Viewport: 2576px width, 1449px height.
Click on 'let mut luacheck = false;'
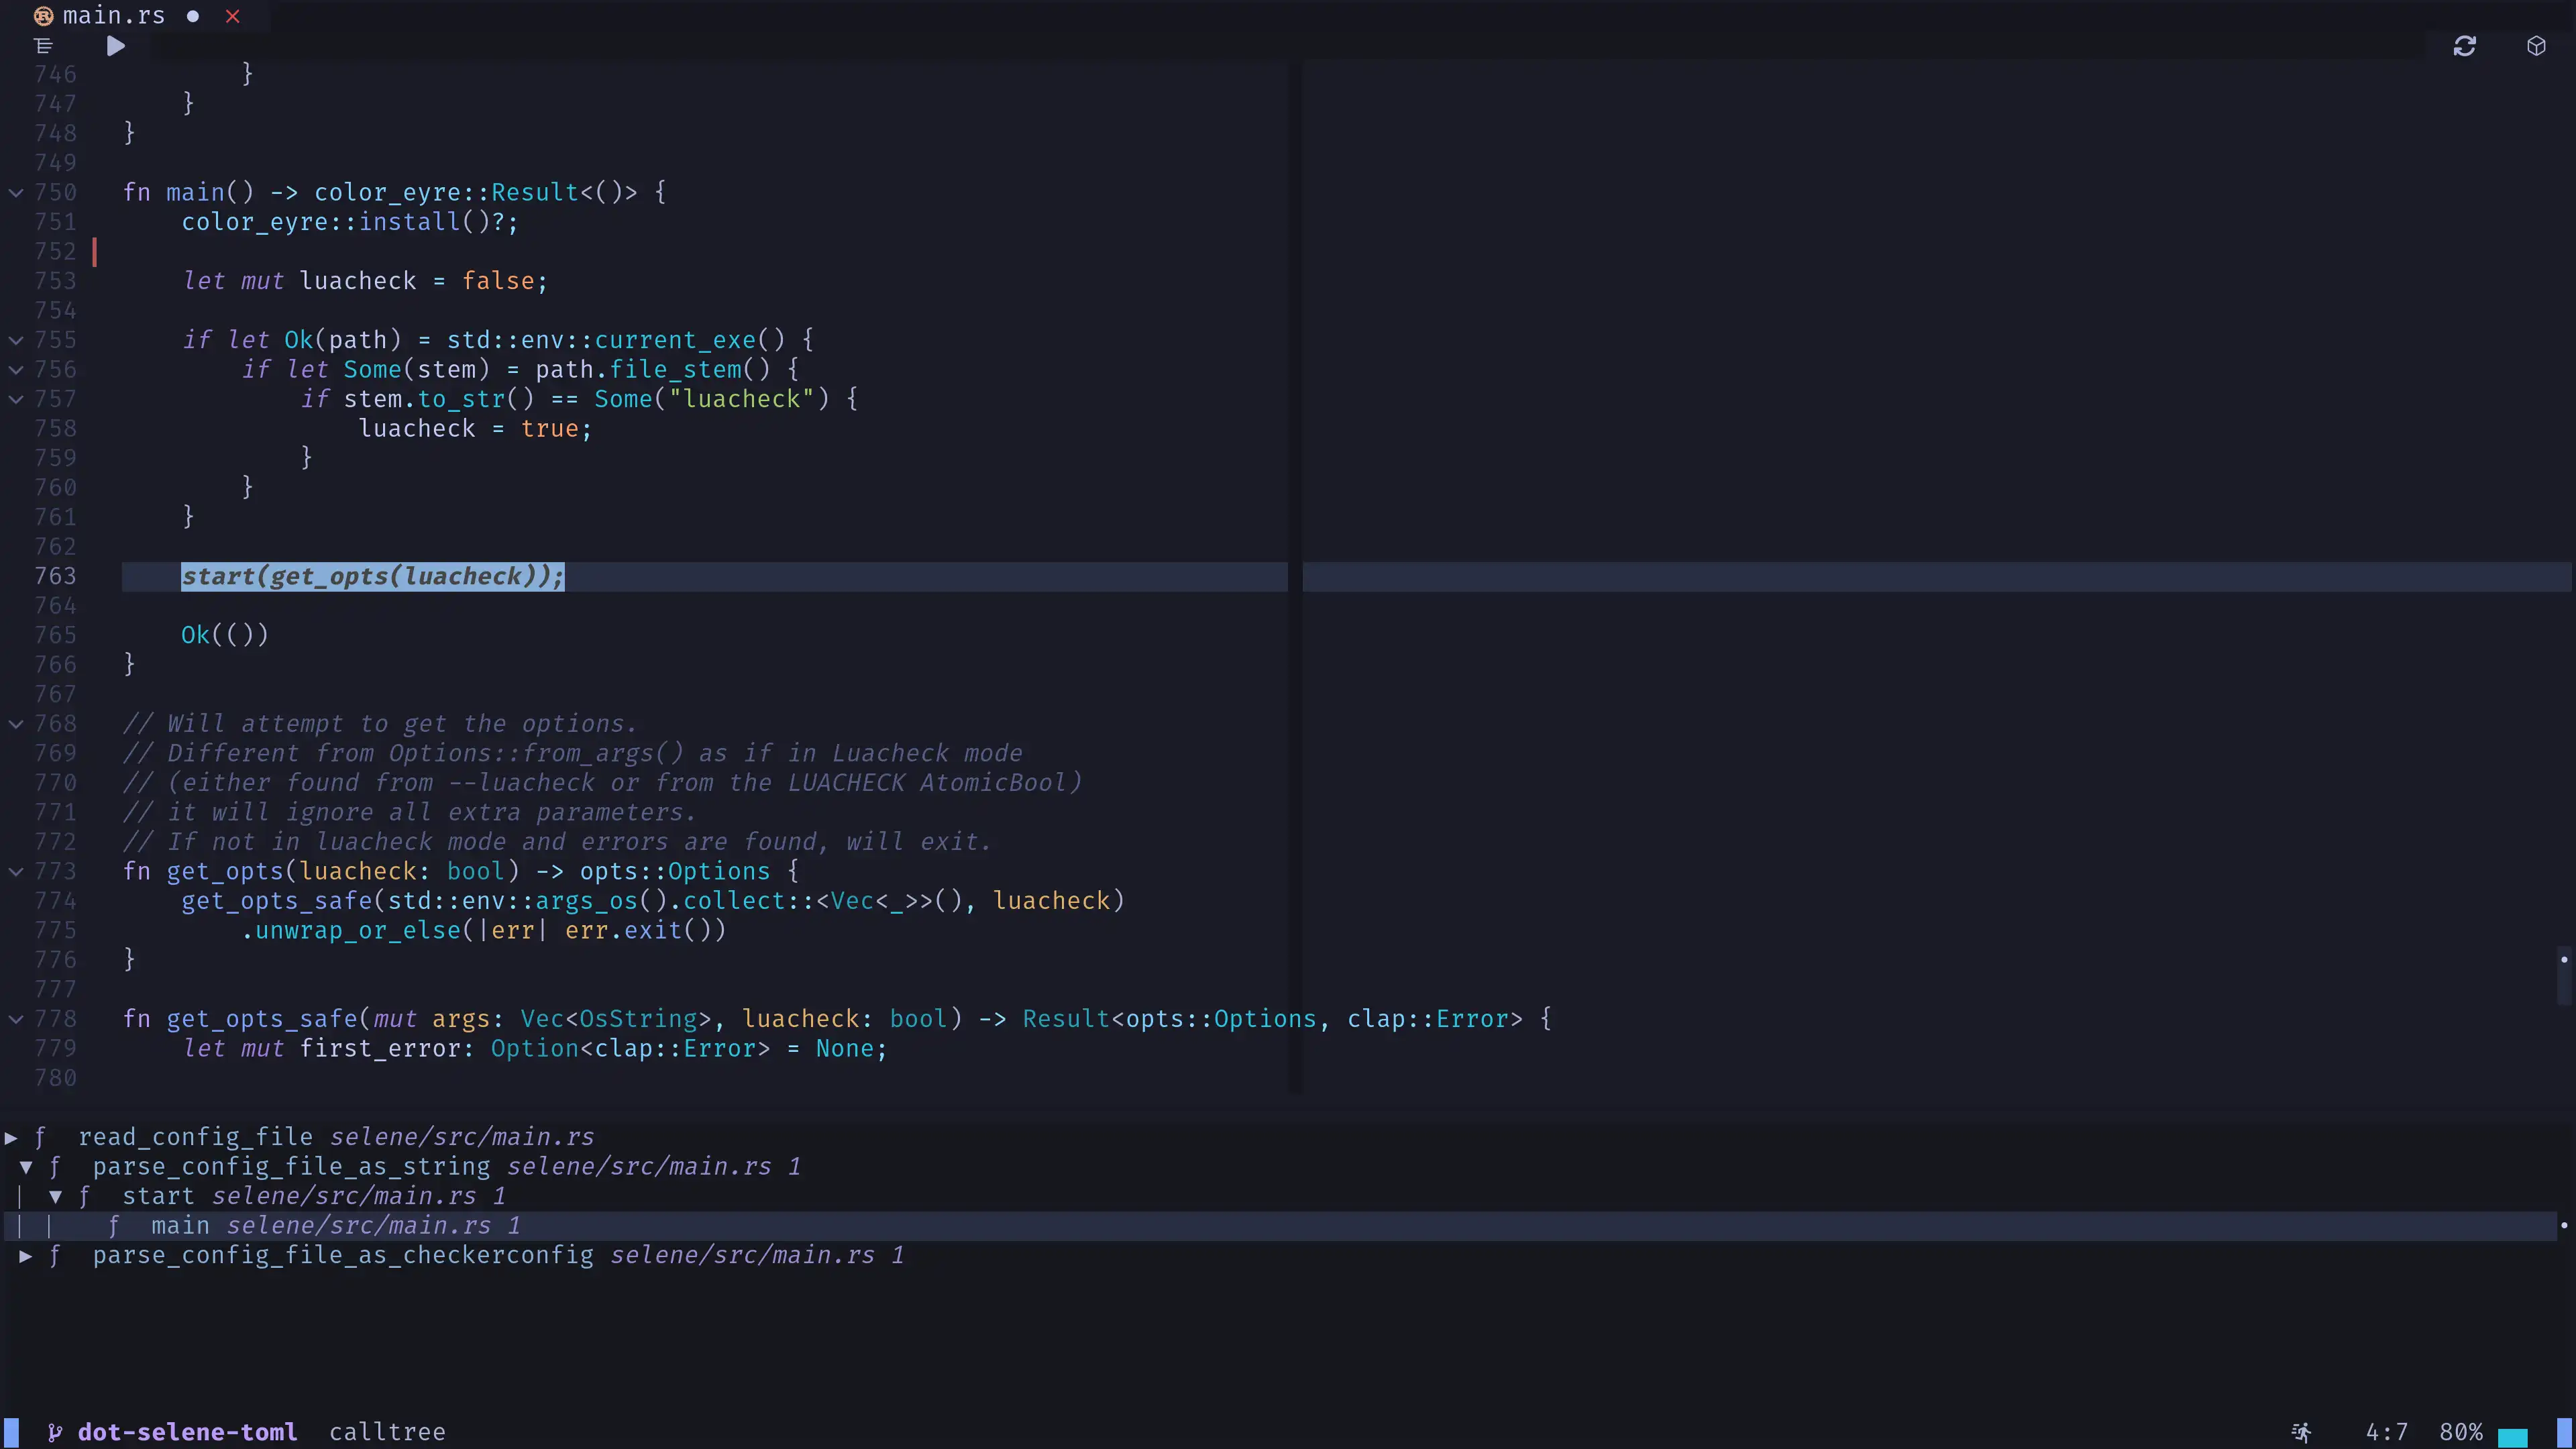coord(365,281)
